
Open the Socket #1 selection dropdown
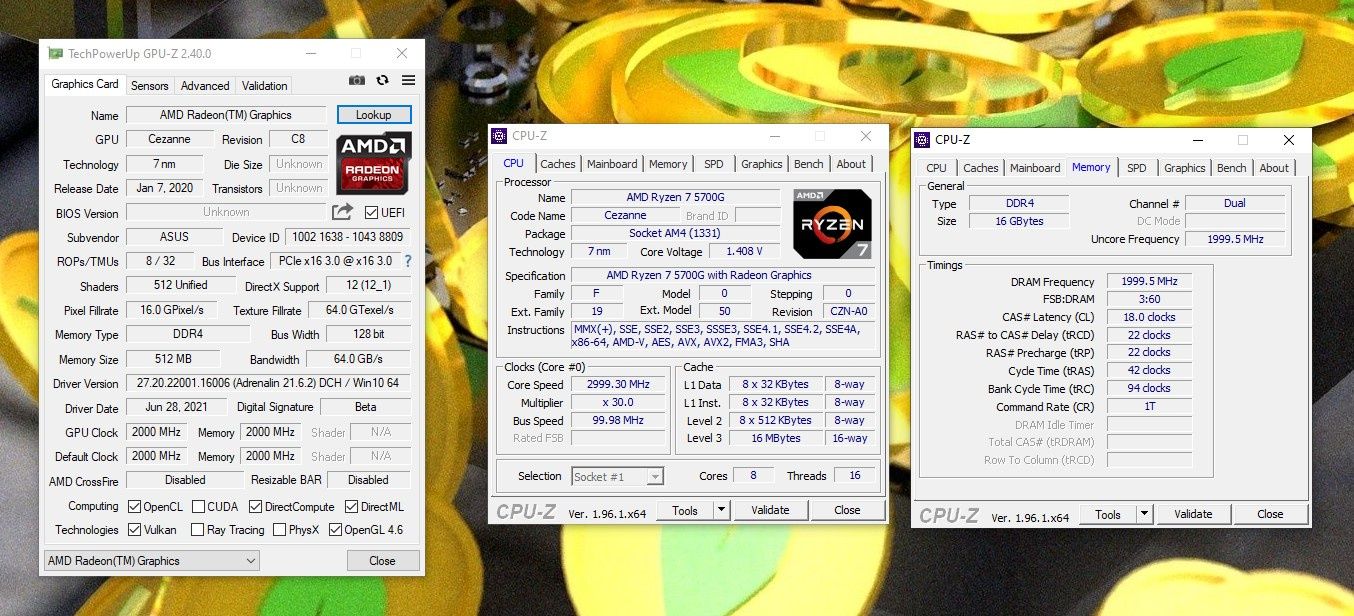click(617, 477)
